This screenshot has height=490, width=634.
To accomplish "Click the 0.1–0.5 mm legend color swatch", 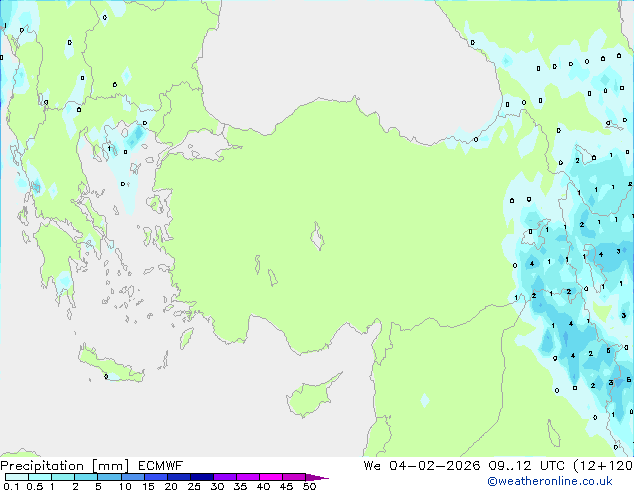I will click(17, 477).
